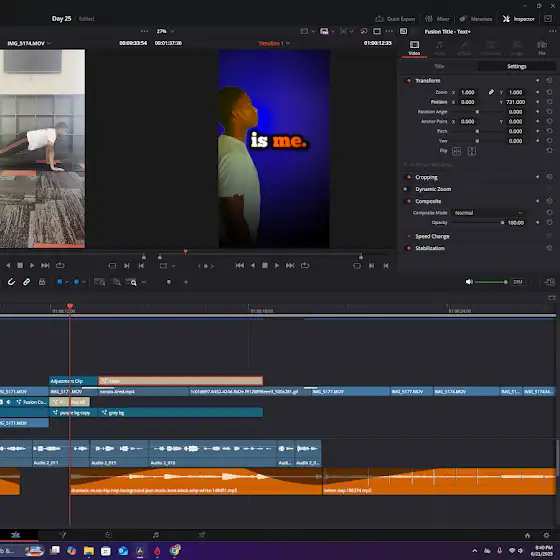Toggle the Composite section enable dot

(x=409, y=201)
